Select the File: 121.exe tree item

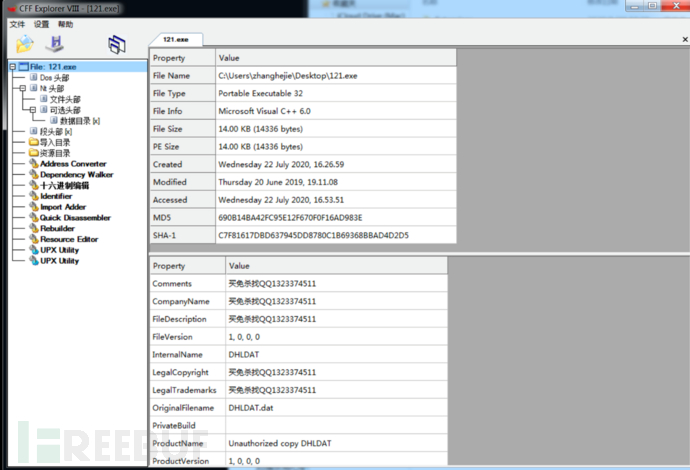tap(53, 67)
